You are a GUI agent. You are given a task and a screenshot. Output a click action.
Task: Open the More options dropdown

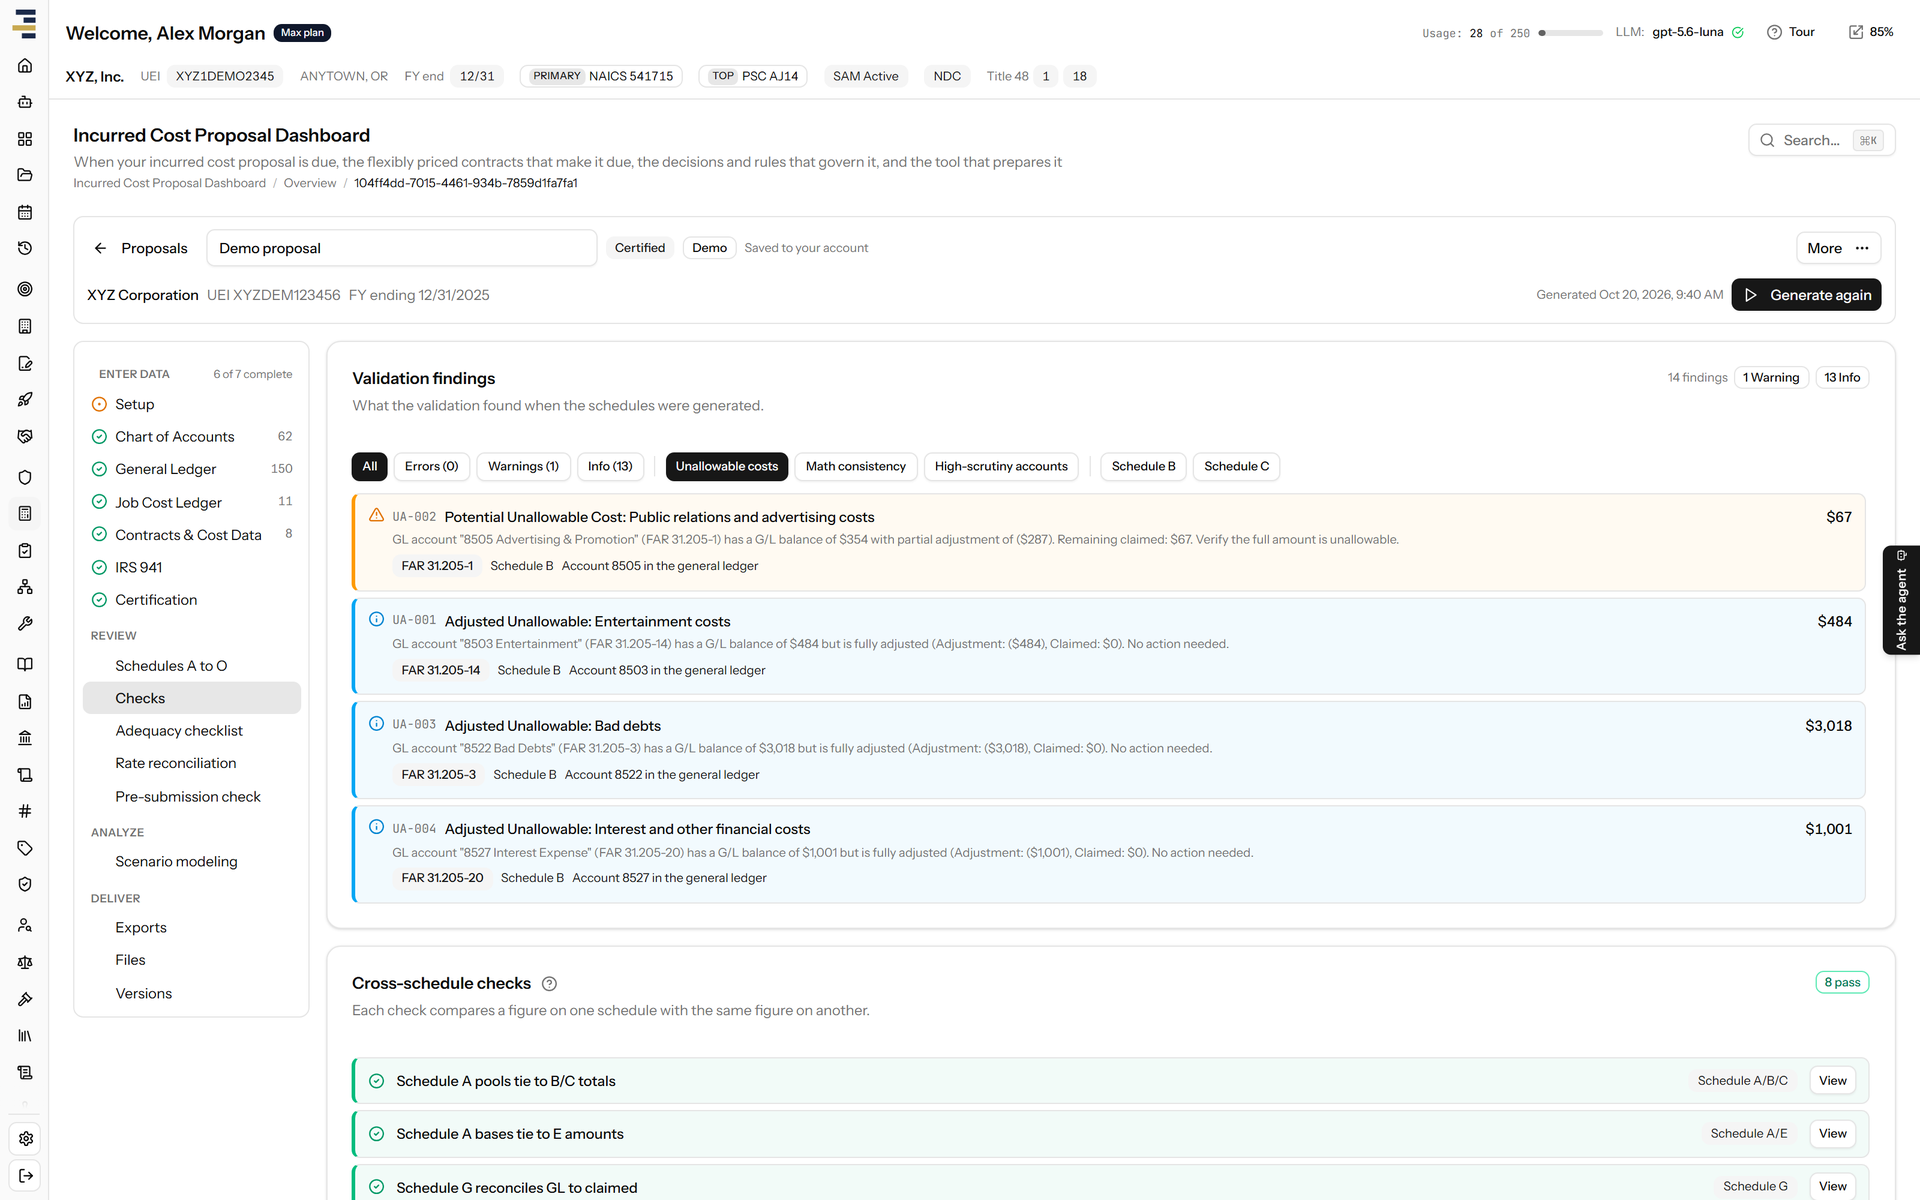coord(1838,248)
